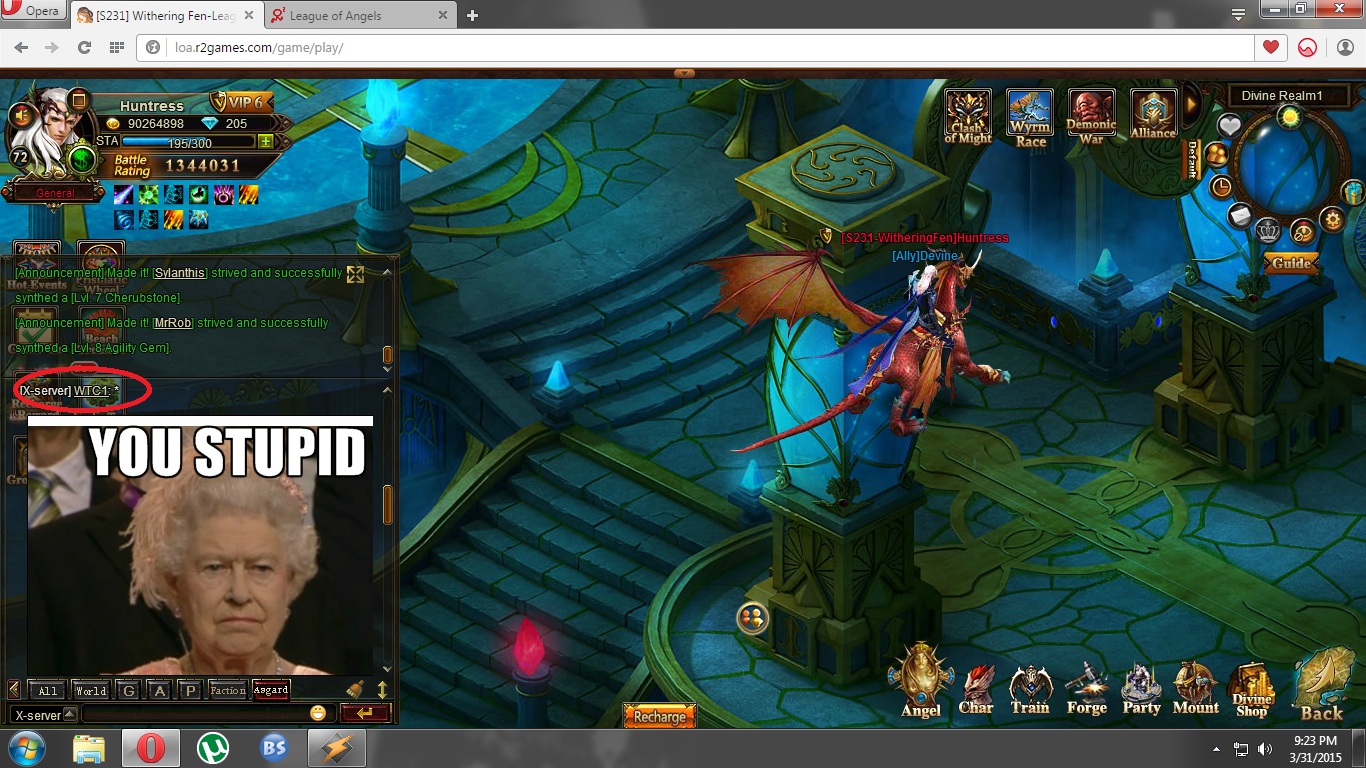Expand more event icons with right arrow

[1191, 104]
